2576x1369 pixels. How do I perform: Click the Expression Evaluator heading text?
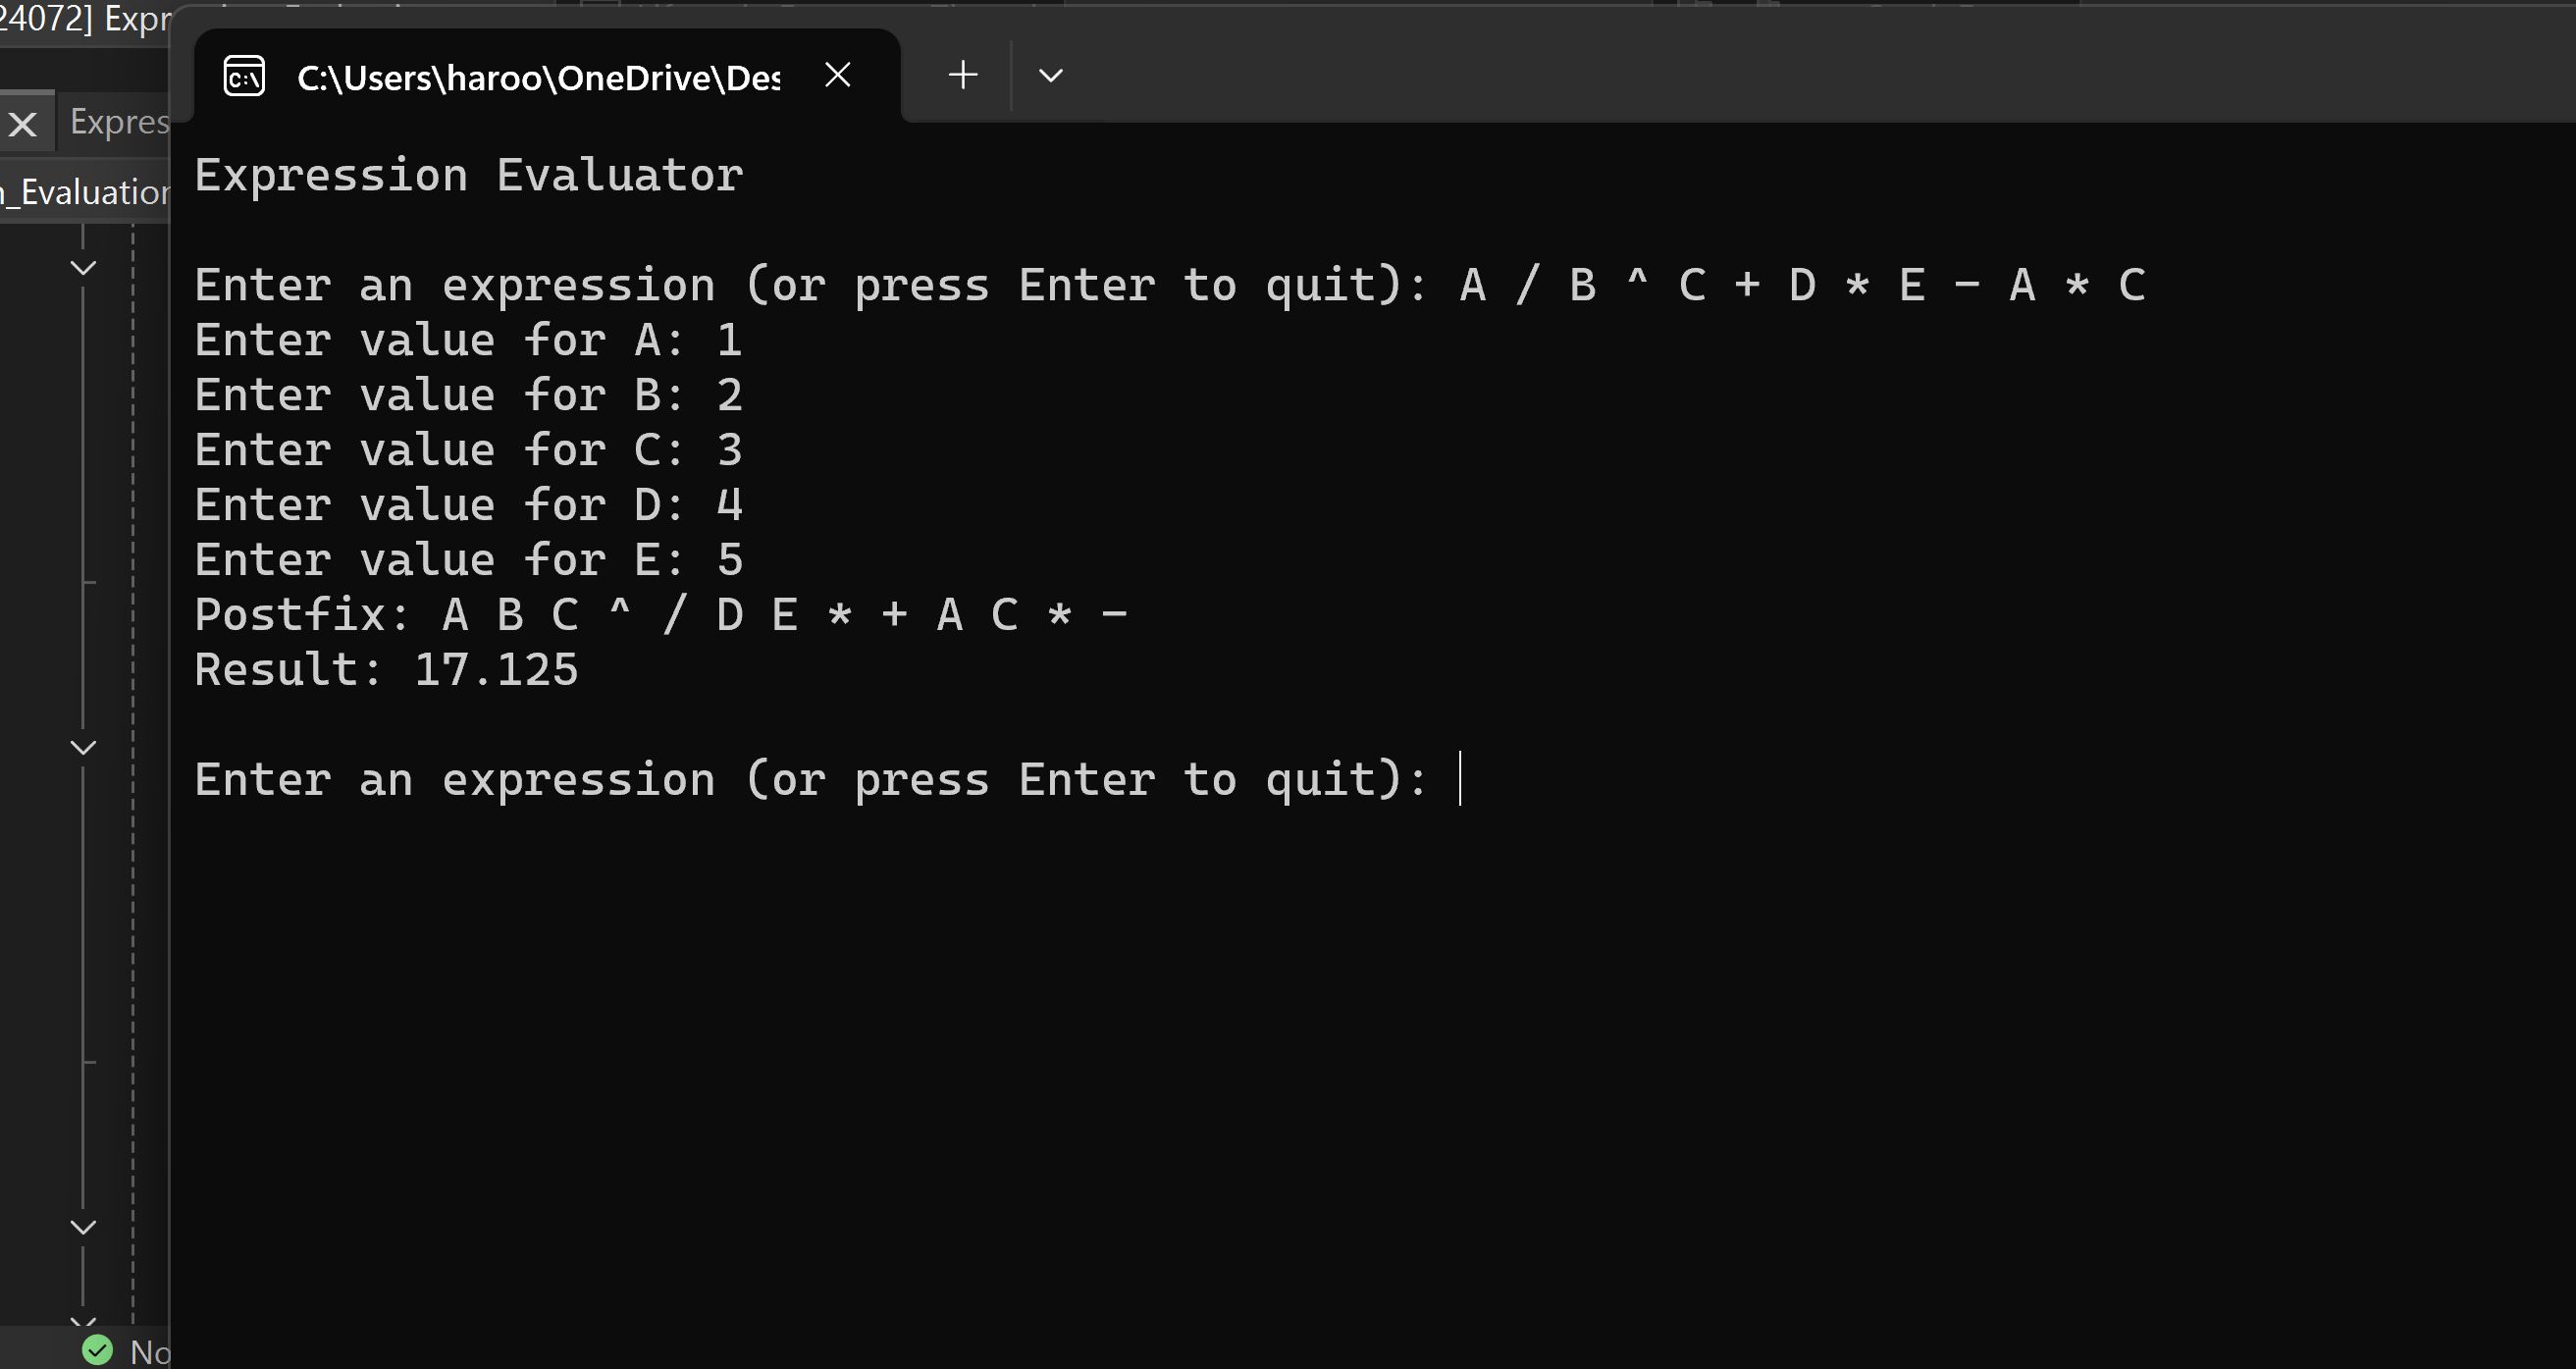tap(469, 175)
